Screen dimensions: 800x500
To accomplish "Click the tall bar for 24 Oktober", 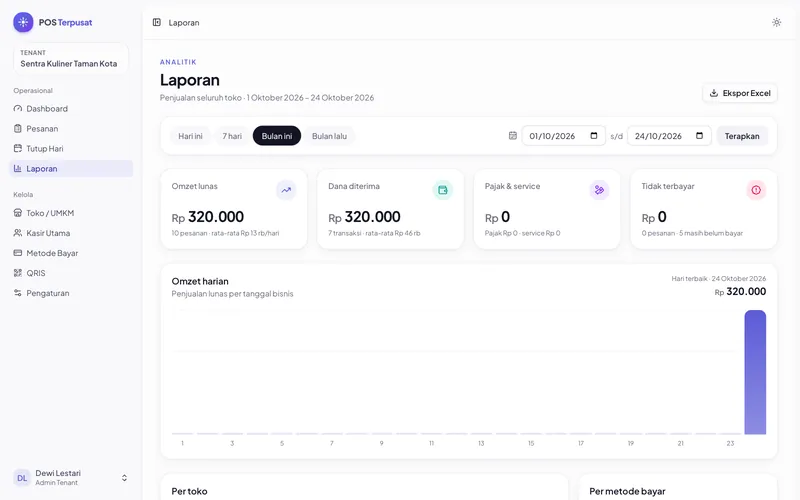I will coord(755,372).
